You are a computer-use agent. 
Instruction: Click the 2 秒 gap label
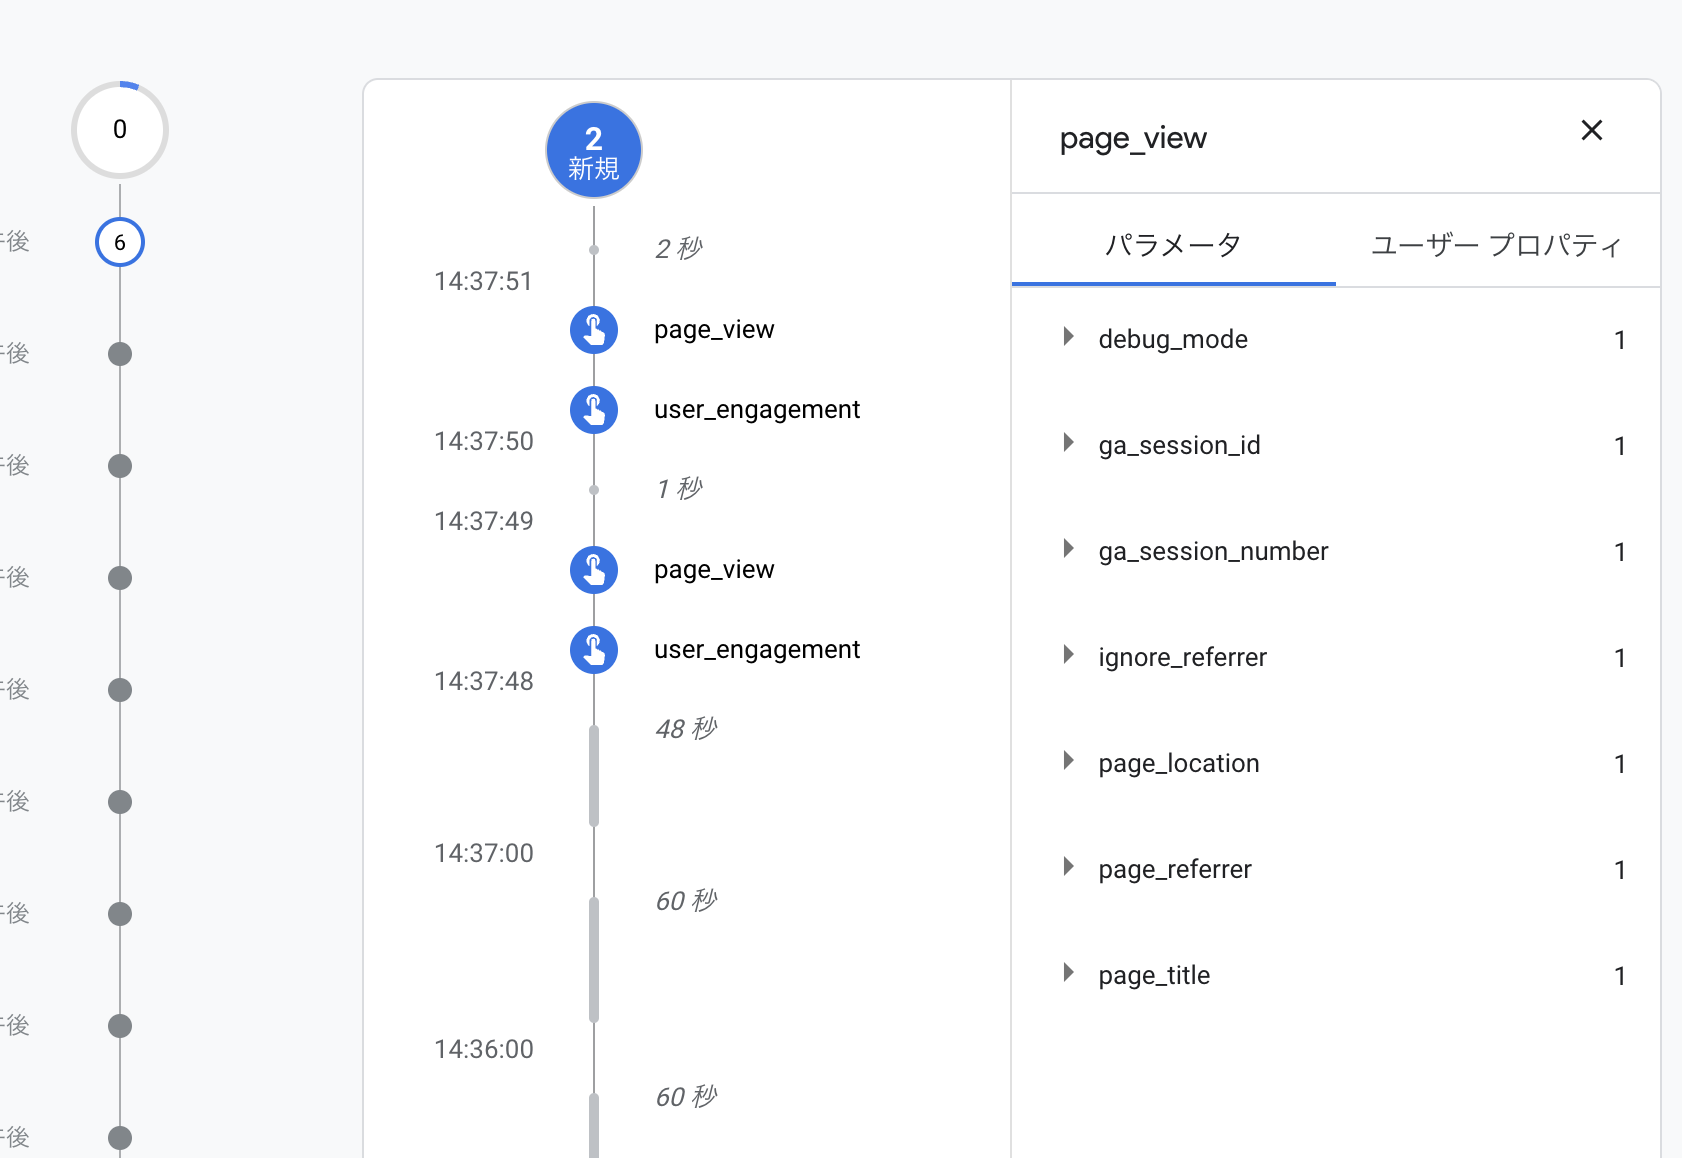pos(679,249)
